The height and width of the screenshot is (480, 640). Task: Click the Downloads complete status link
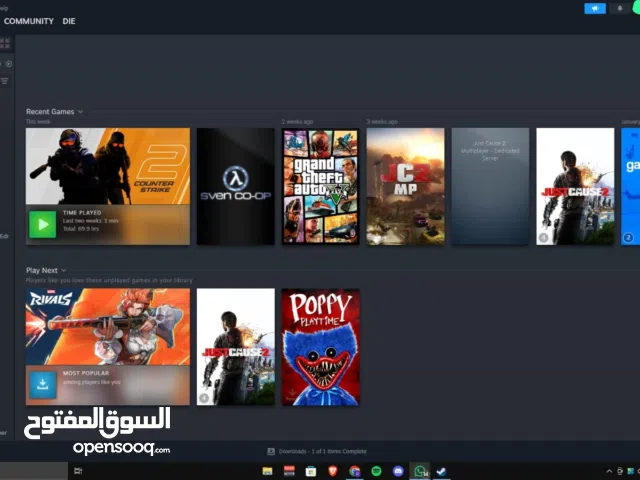coord(326,452)
